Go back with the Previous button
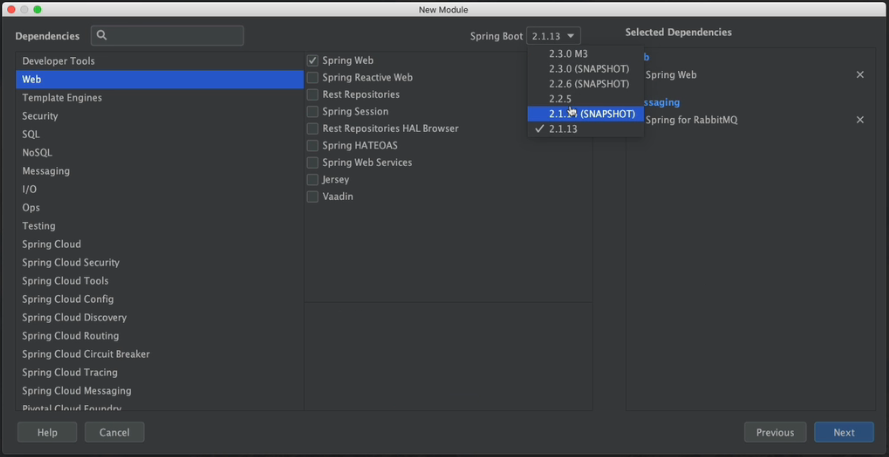Screen dimensions: 889x457 tap(775, 432)
